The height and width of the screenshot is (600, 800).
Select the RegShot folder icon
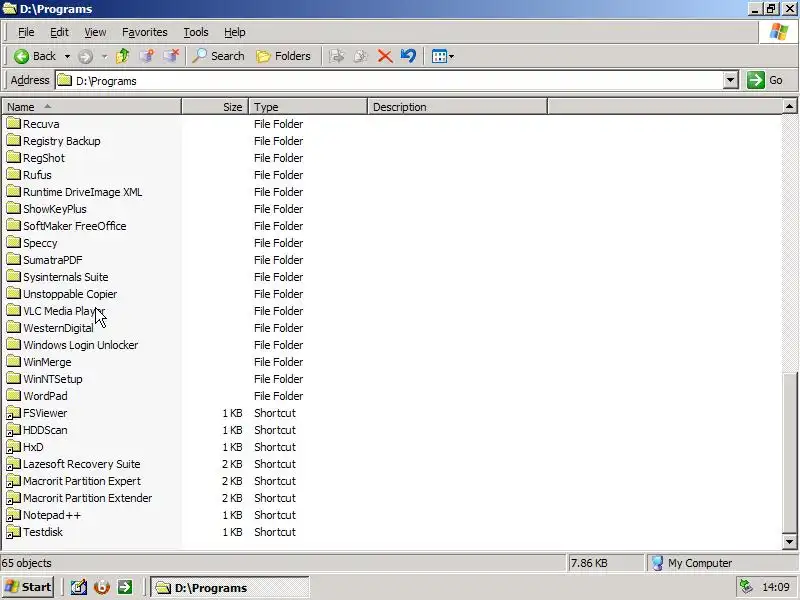point(14,158)
